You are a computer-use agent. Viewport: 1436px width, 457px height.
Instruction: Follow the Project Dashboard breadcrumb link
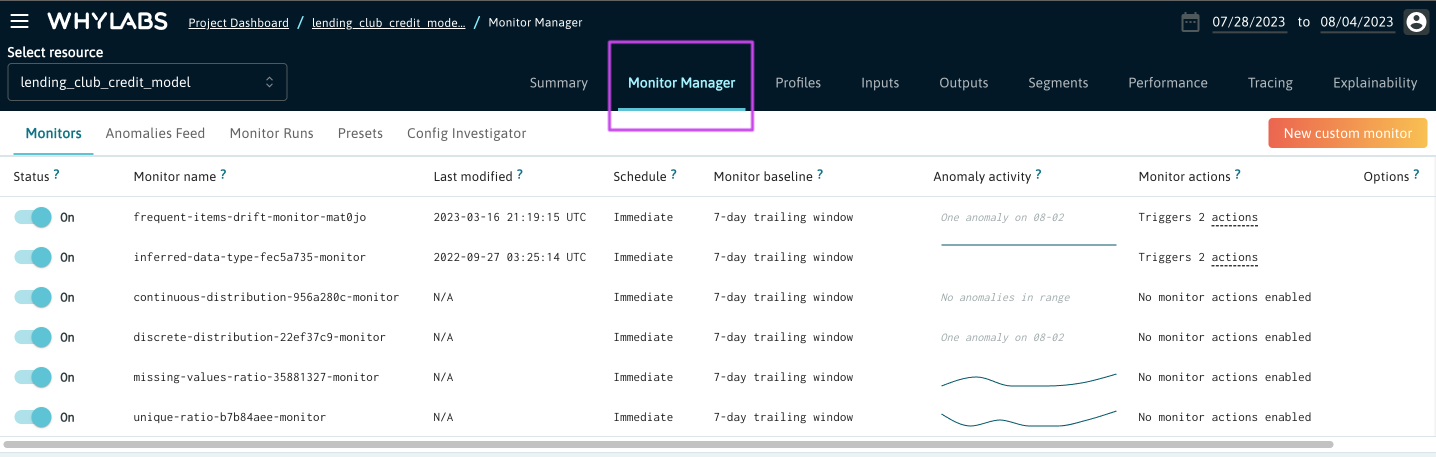pos(238,22)
